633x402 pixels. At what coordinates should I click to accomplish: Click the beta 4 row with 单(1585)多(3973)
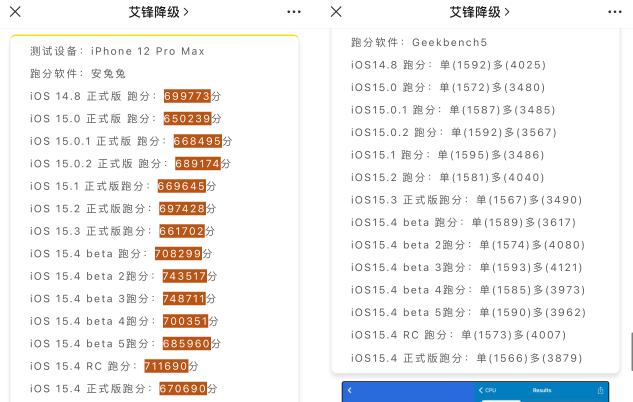[x=468, y=290]
